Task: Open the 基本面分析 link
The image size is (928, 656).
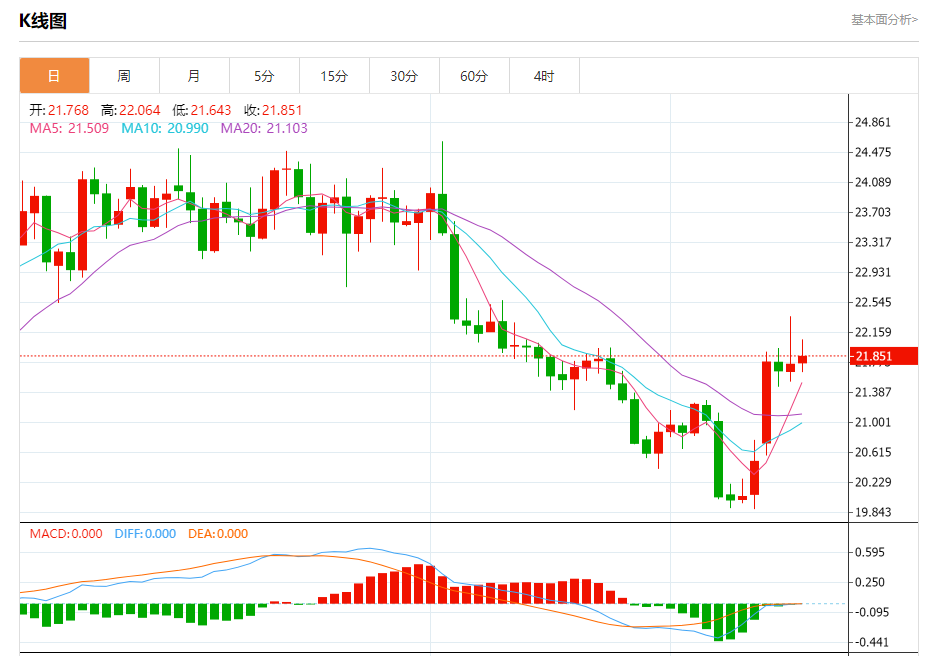Action: click(884, 20)
